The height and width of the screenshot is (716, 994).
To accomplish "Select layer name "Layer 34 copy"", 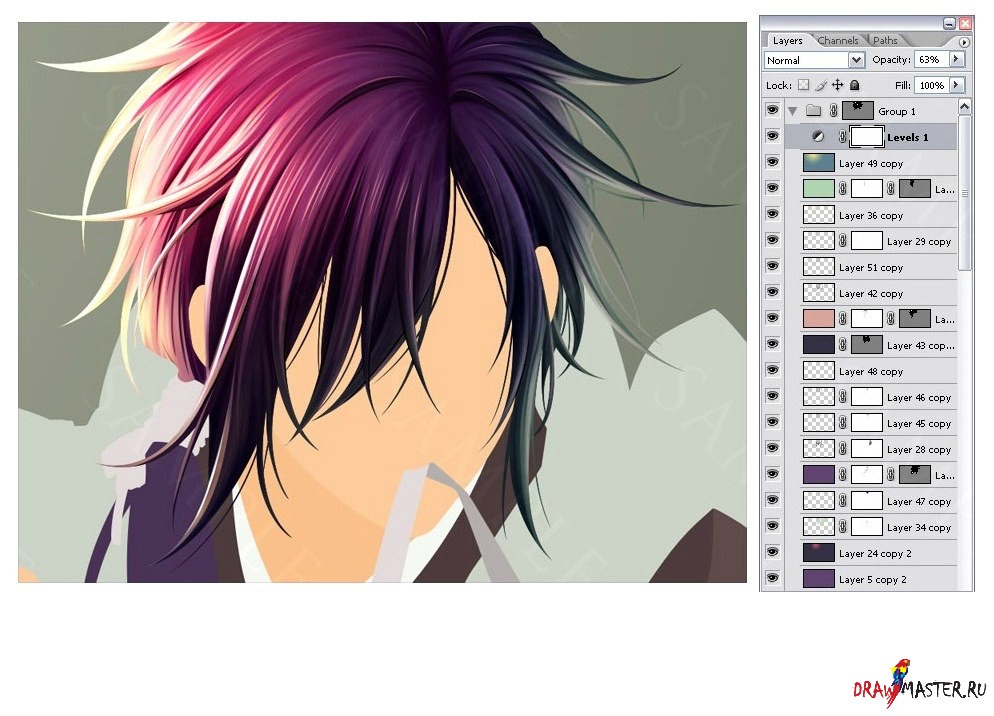I will pyautogui.click(x=919, y=528).
